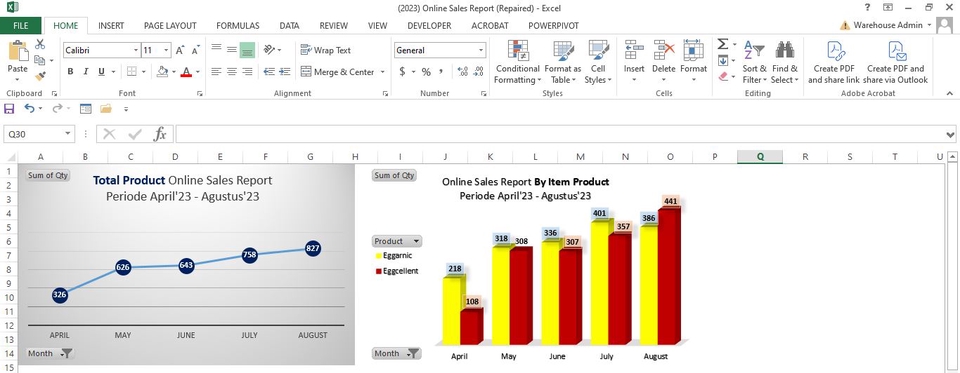
Task: Switch to the DATA tab
Action: click(x=289, y=26)
